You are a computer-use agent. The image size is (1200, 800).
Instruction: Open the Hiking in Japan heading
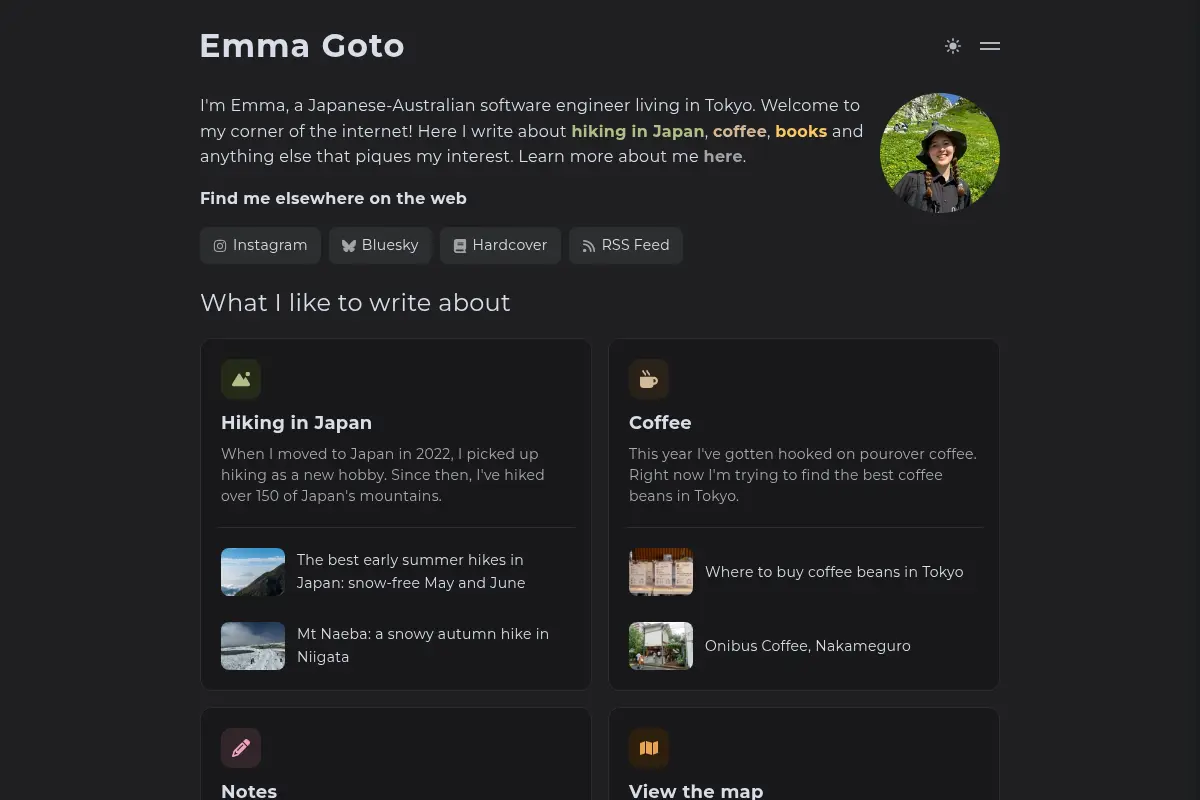coord(296,422)
